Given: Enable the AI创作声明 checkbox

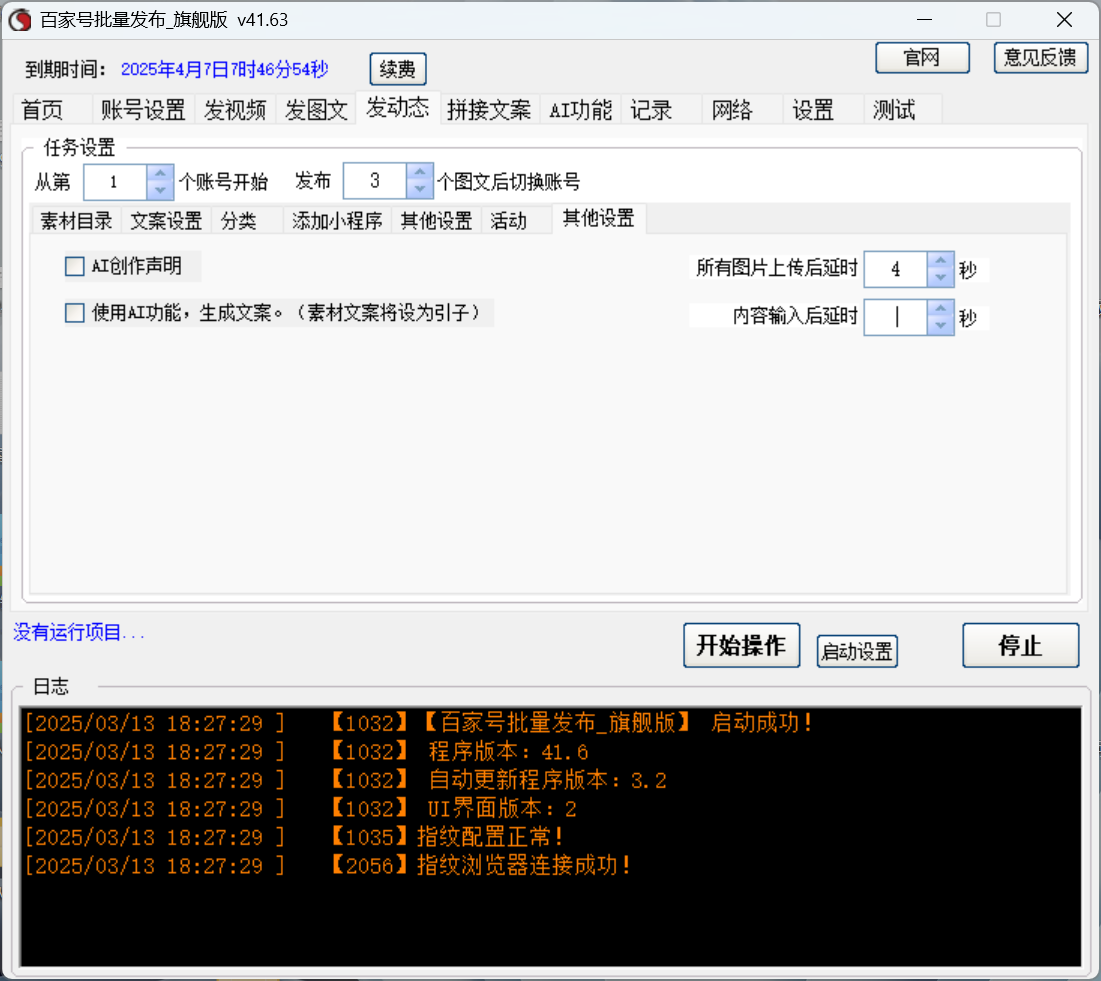Looking at the screenshot, I should [74, 266].
